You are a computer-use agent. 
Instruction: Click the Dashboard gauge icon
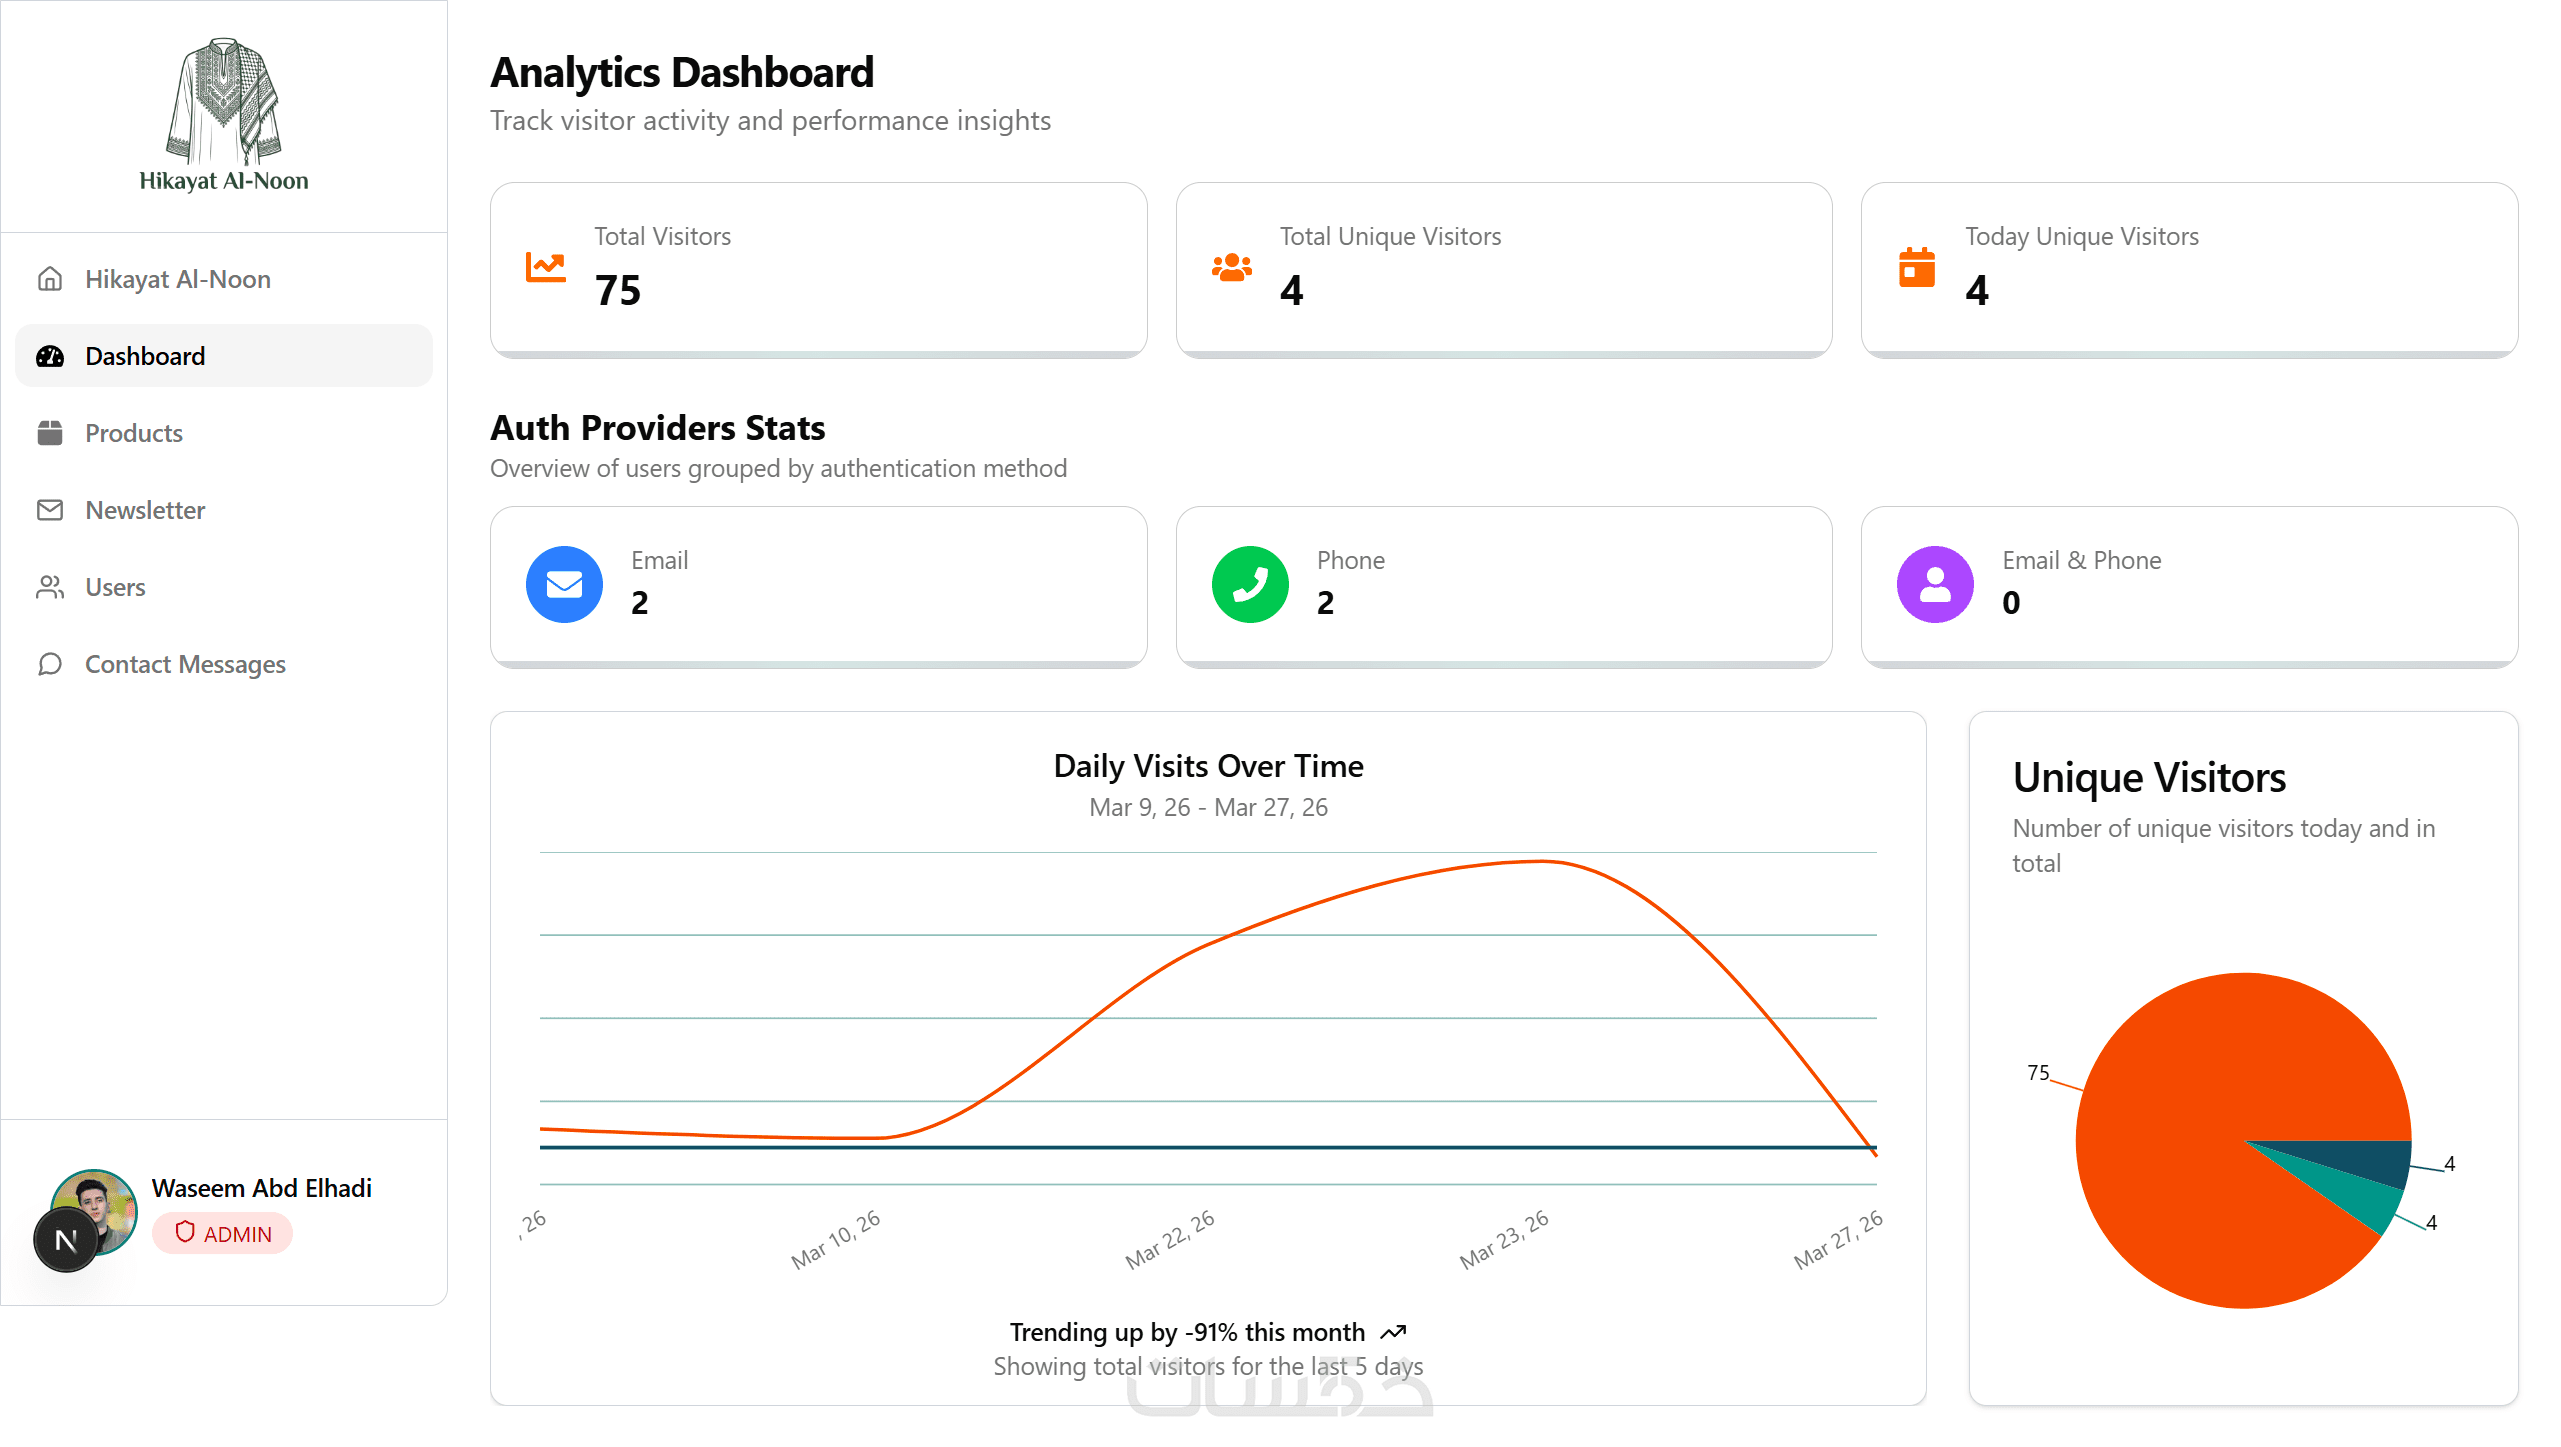[50, 356]
